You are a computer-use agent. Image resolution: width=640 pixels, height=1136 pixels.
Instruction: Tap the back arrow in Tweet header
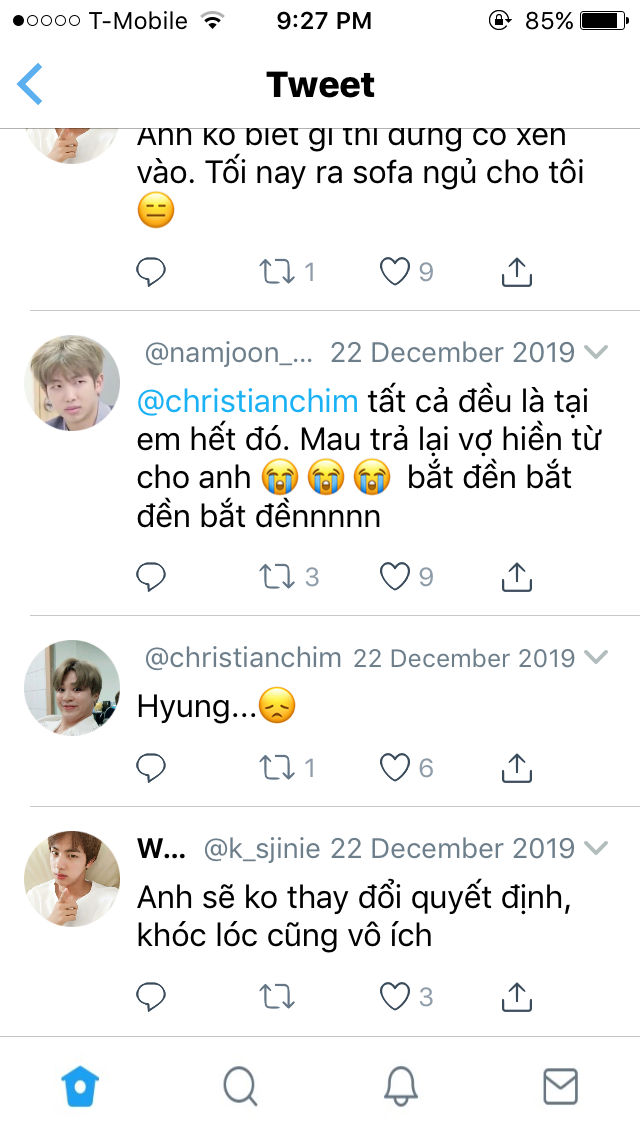31,84
